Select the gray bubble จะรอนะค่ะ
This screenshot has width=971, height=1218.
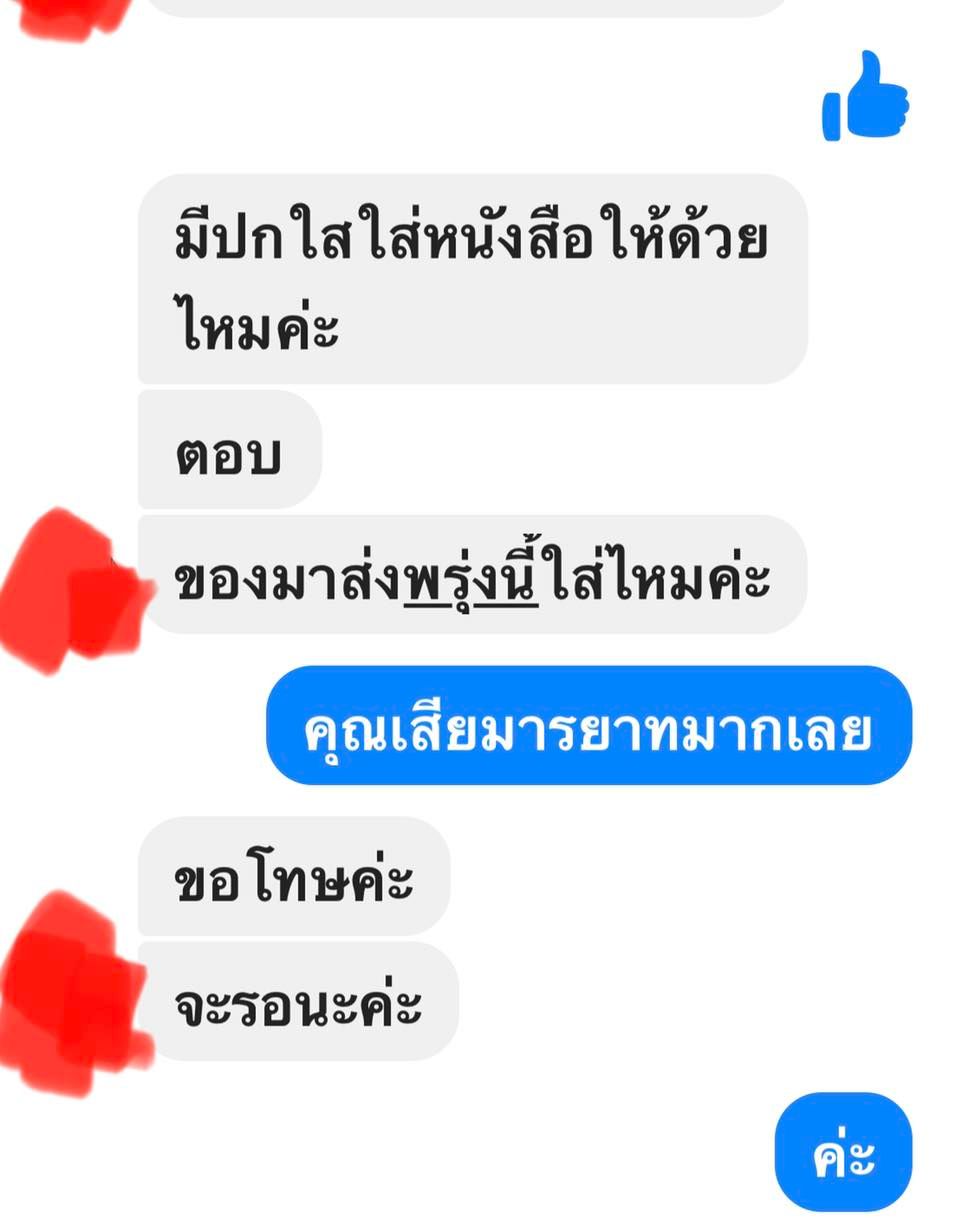[x=298, y=1002]
